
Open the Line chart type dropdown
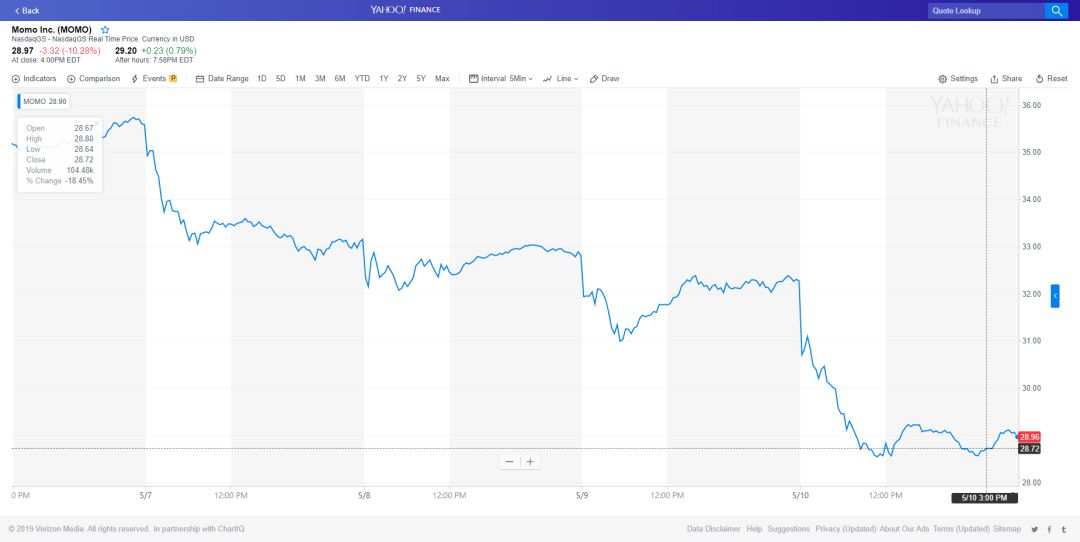(x=561, y=79)
